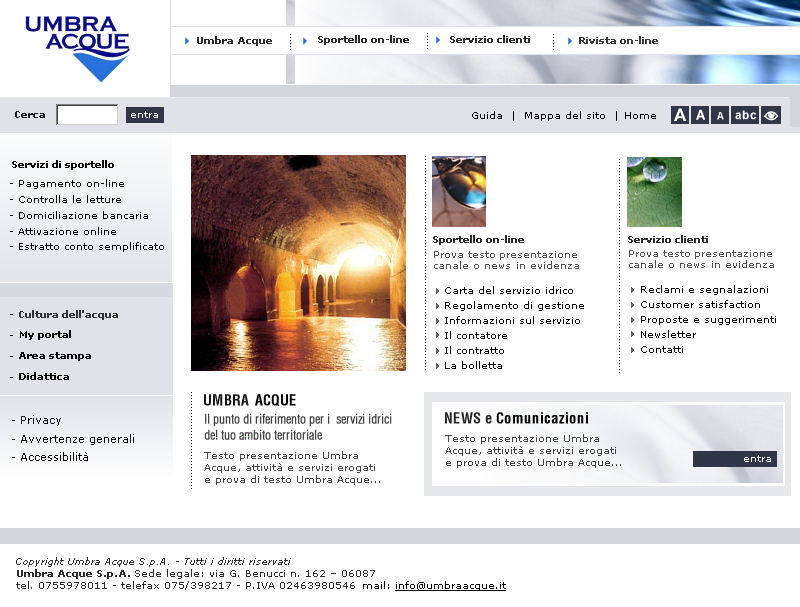Click the copyright notice text in footer
800x607 pixels.
click(x=153, y=562)
